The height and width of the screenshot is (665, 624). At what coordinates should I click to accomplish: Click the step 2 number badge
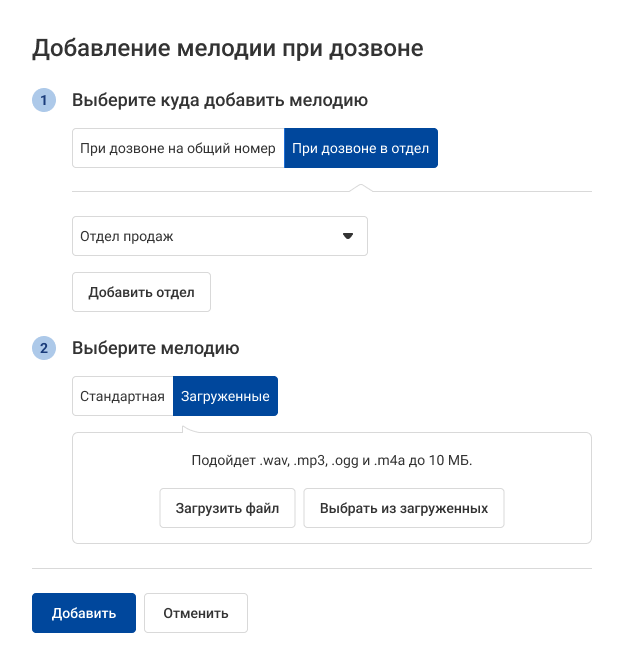pyautogui.click(x=44, y=348)
